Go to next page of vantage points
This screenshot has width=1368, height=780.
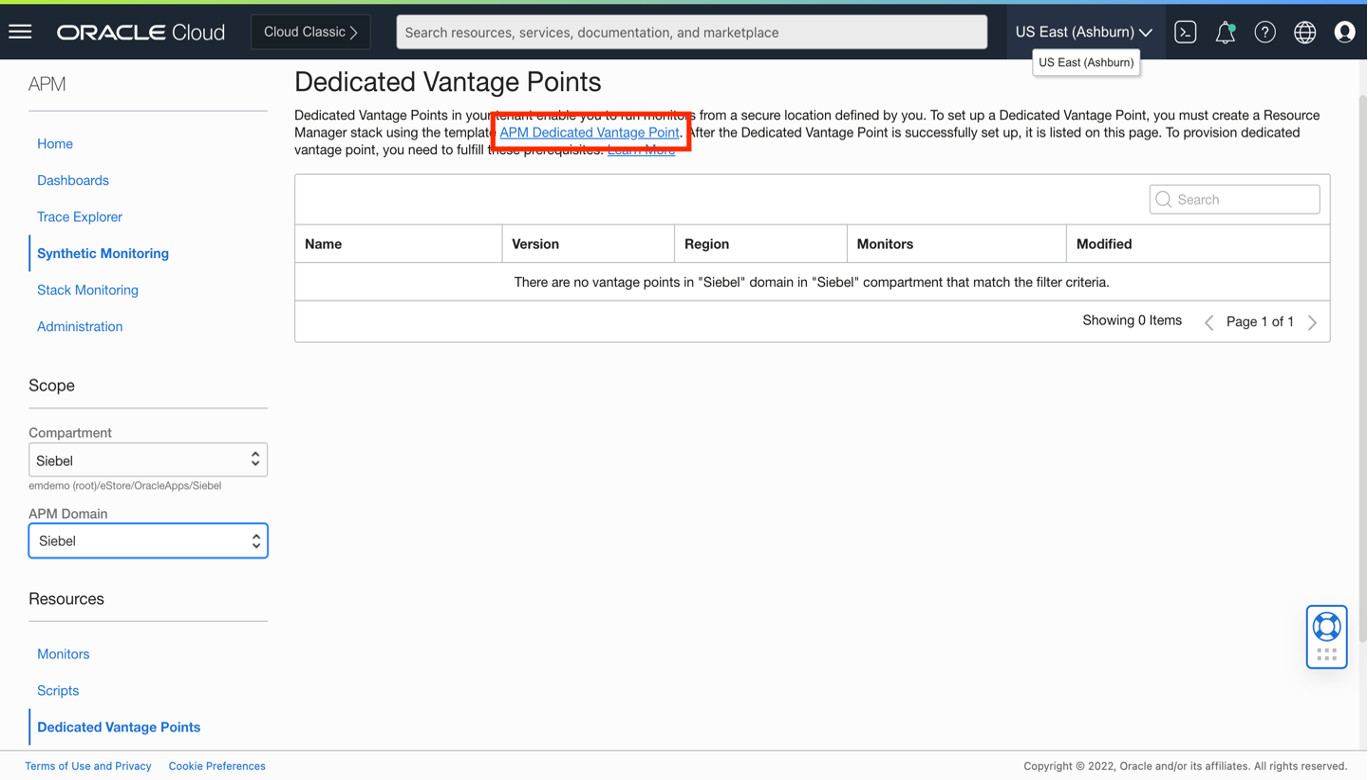click(x=1312, y=322)
